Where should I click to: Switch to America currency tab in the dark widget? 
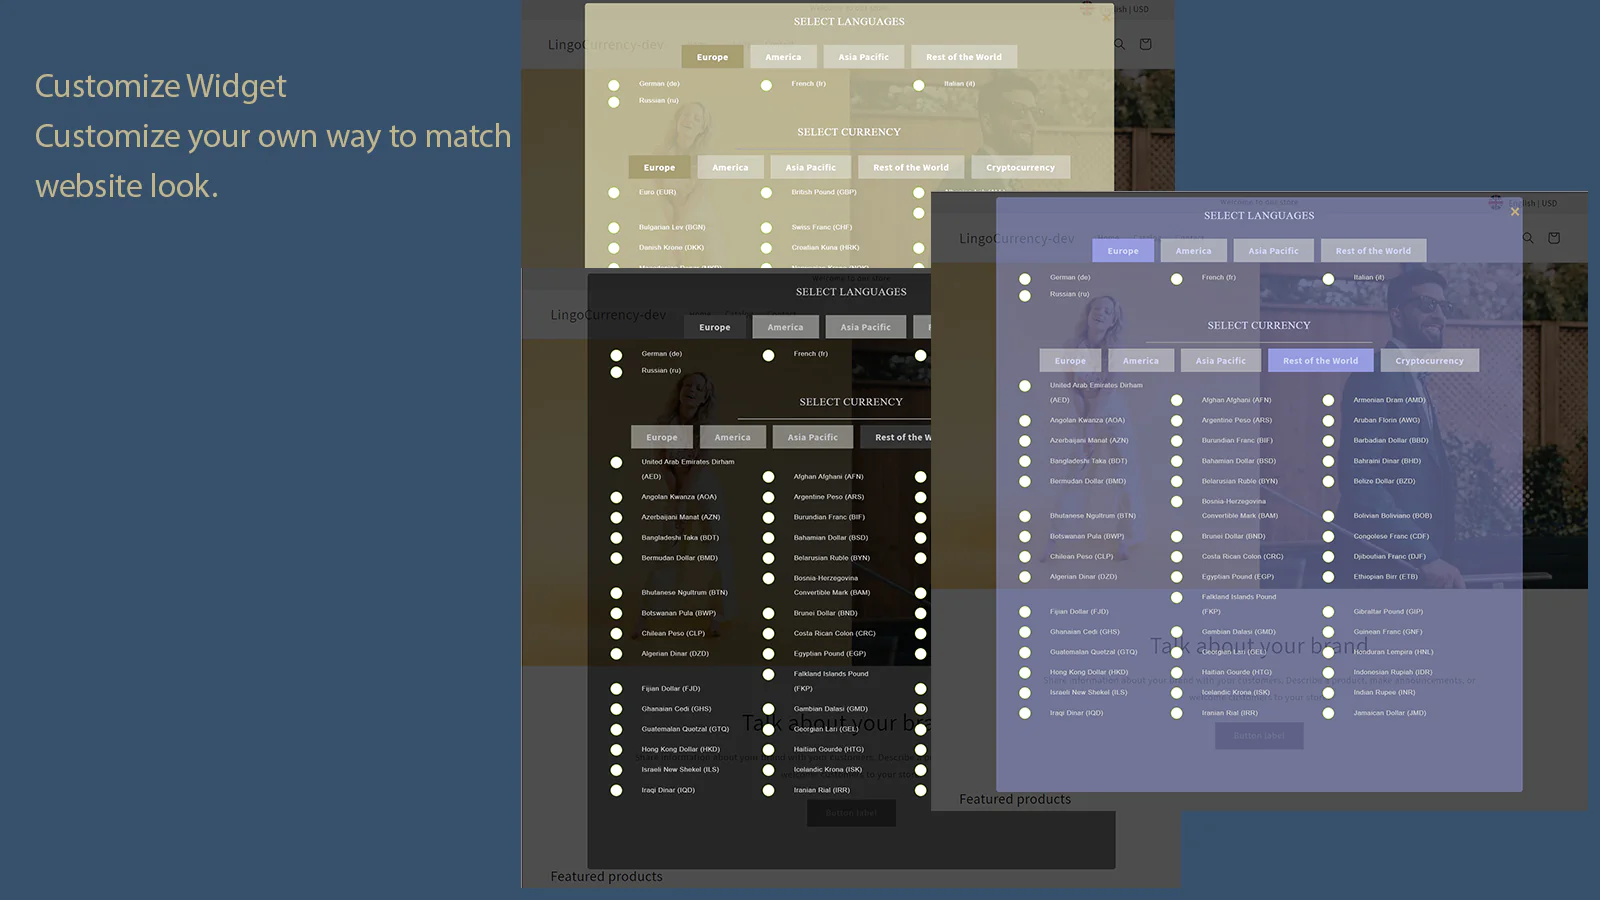[732, 437]
